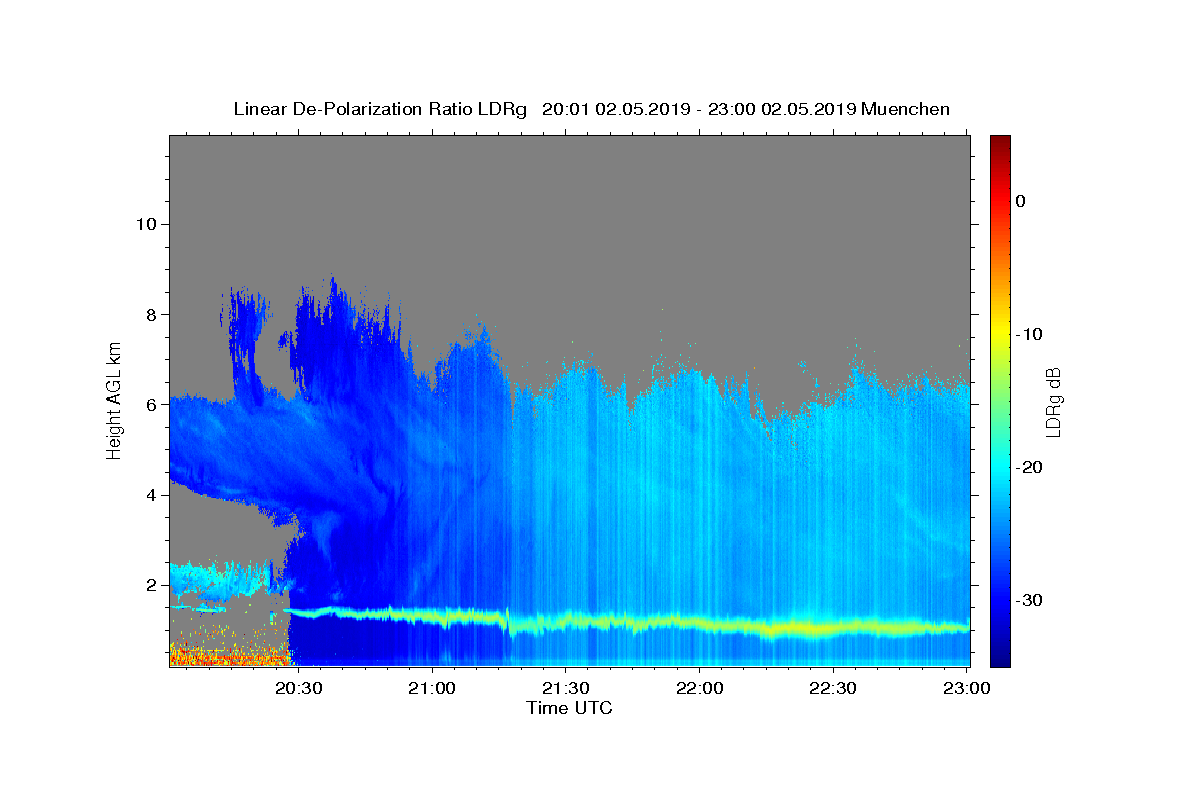
Task: Click the height tick label 2
Action: (x=150, y=585)
